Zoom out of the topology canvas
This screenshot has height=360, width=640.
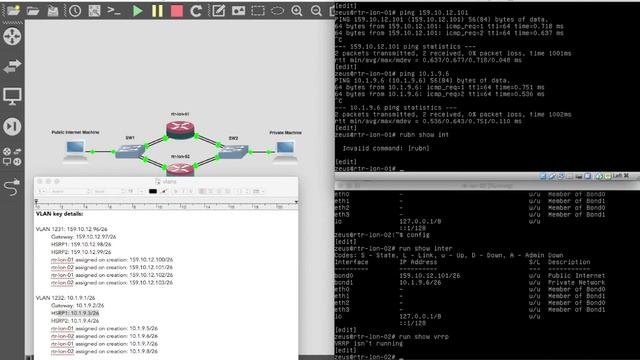[316, 11]
